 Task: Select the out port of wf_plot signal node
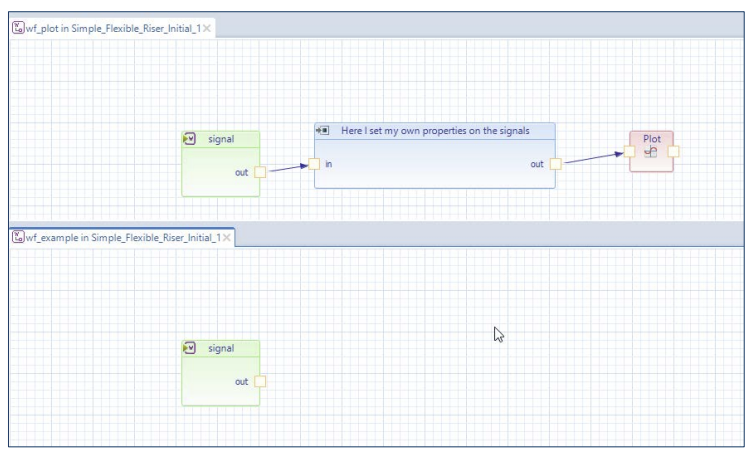(x=260, y=172)
